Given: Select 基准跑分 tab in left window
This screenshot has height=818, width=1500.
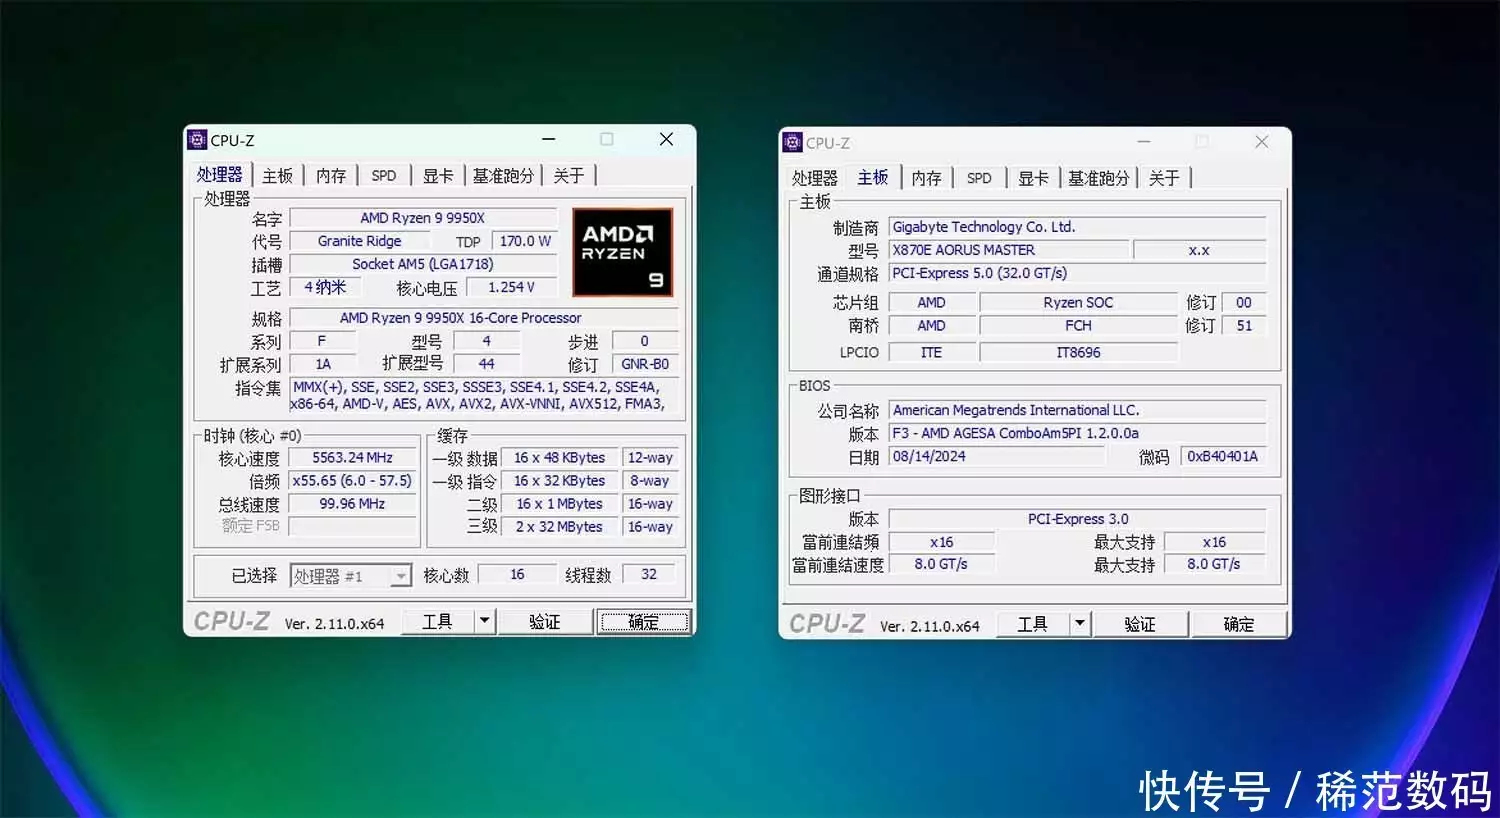Looking at the screenshot, I should coord(503,176).
